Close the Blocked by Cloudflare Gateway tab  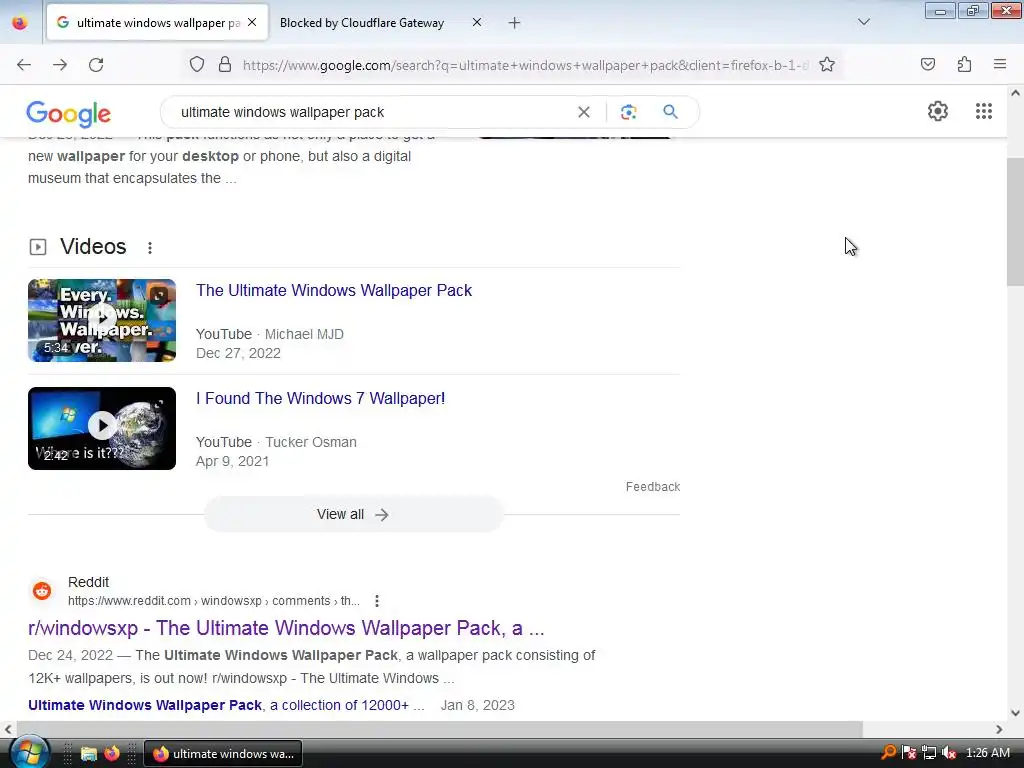coord(477,22)
